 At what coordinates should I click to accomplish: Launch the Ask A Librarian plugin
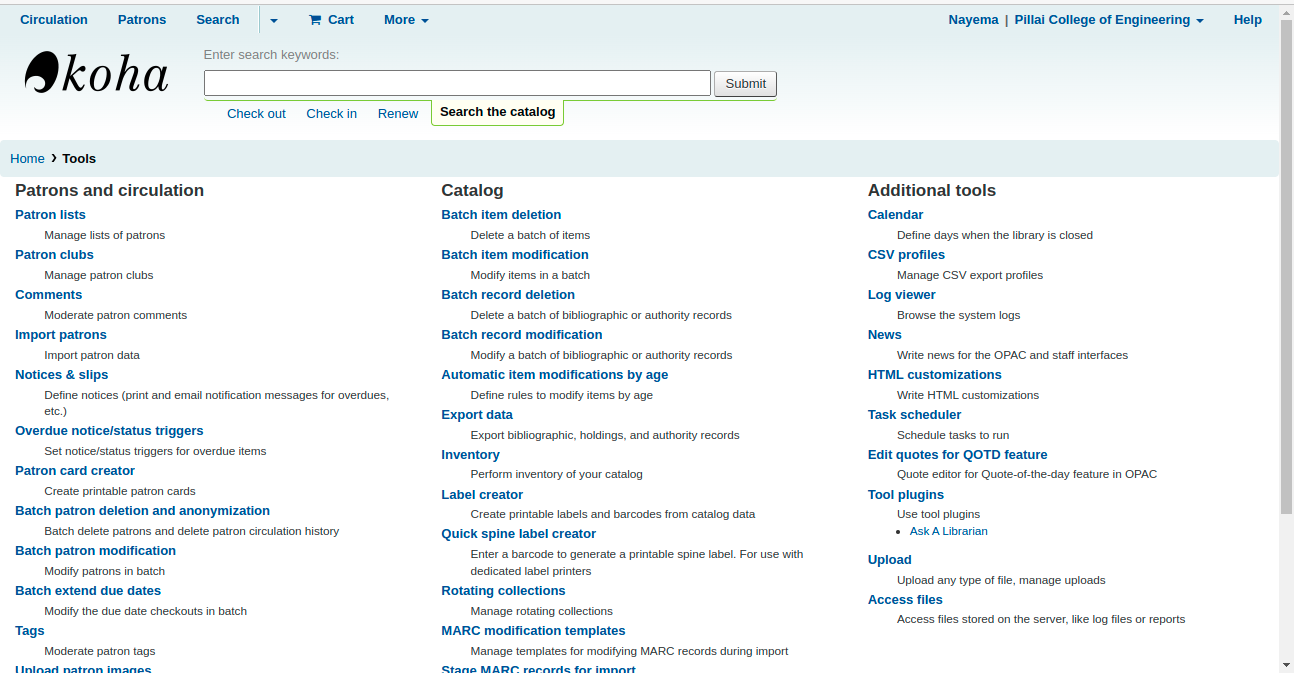pyautogui.click(x=948, y=531)
